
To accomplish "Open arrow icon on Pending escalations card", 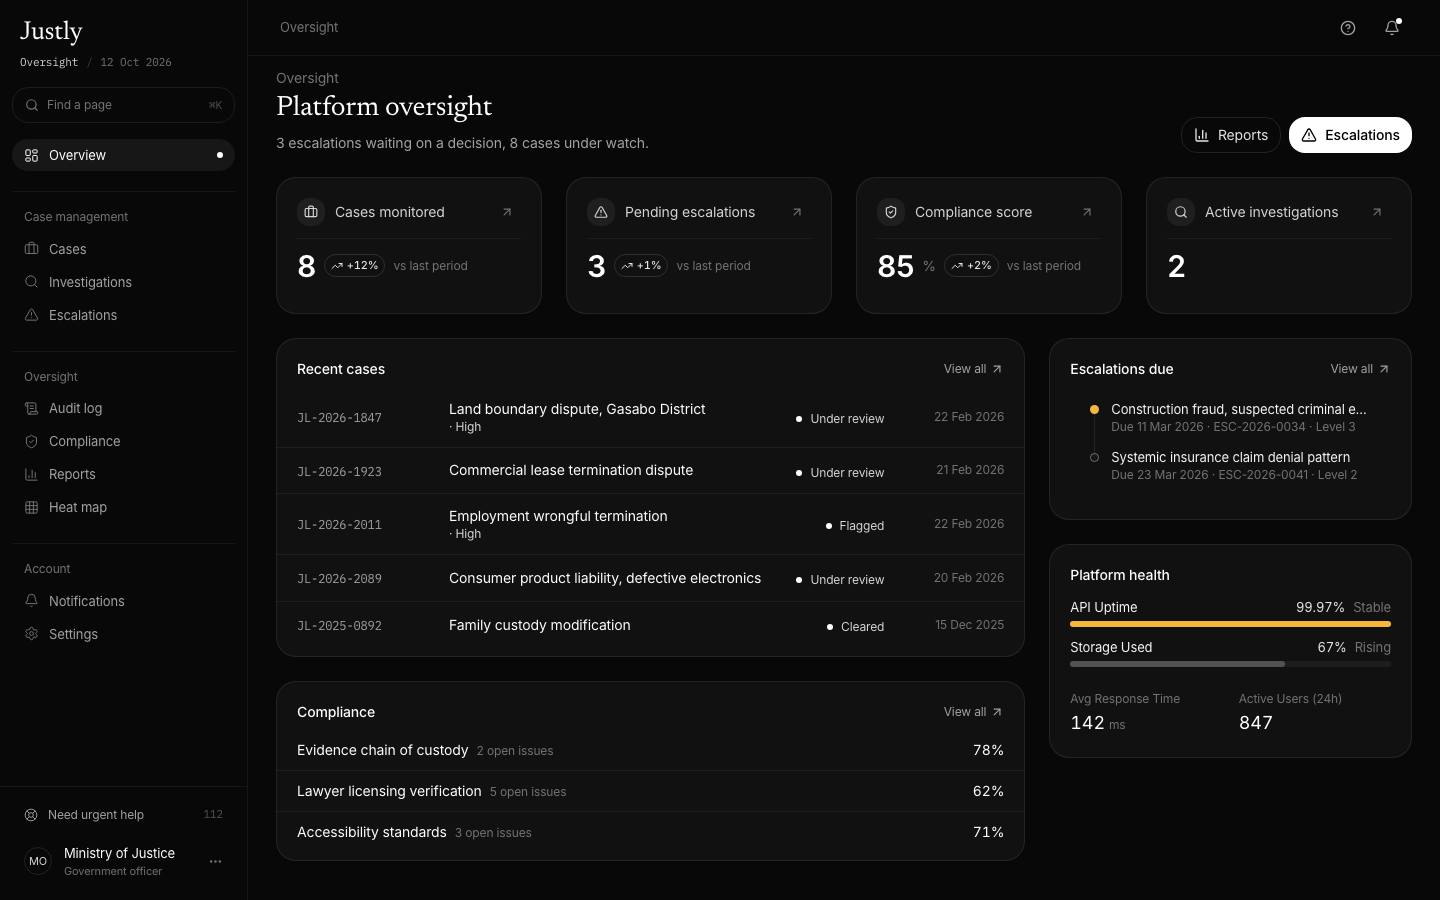I will point(797,212).
